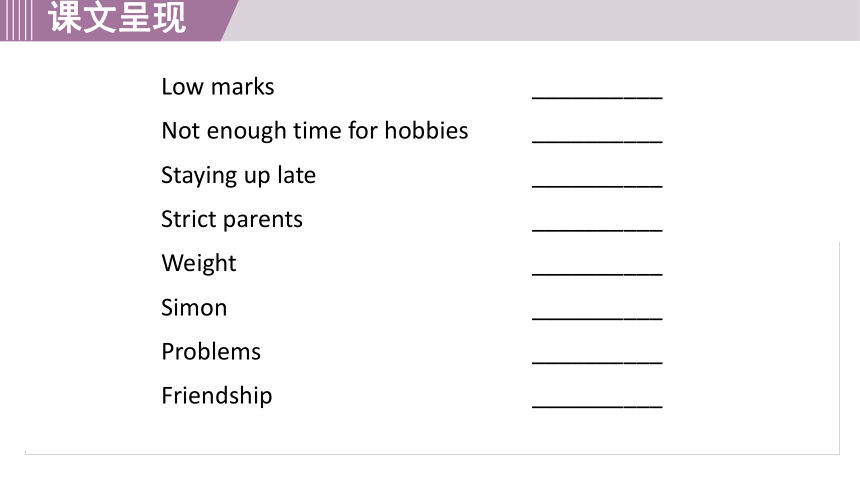Screen dimensions: 860x484
Task: Select the 'Weight' text line
Action: coord(199,263)
